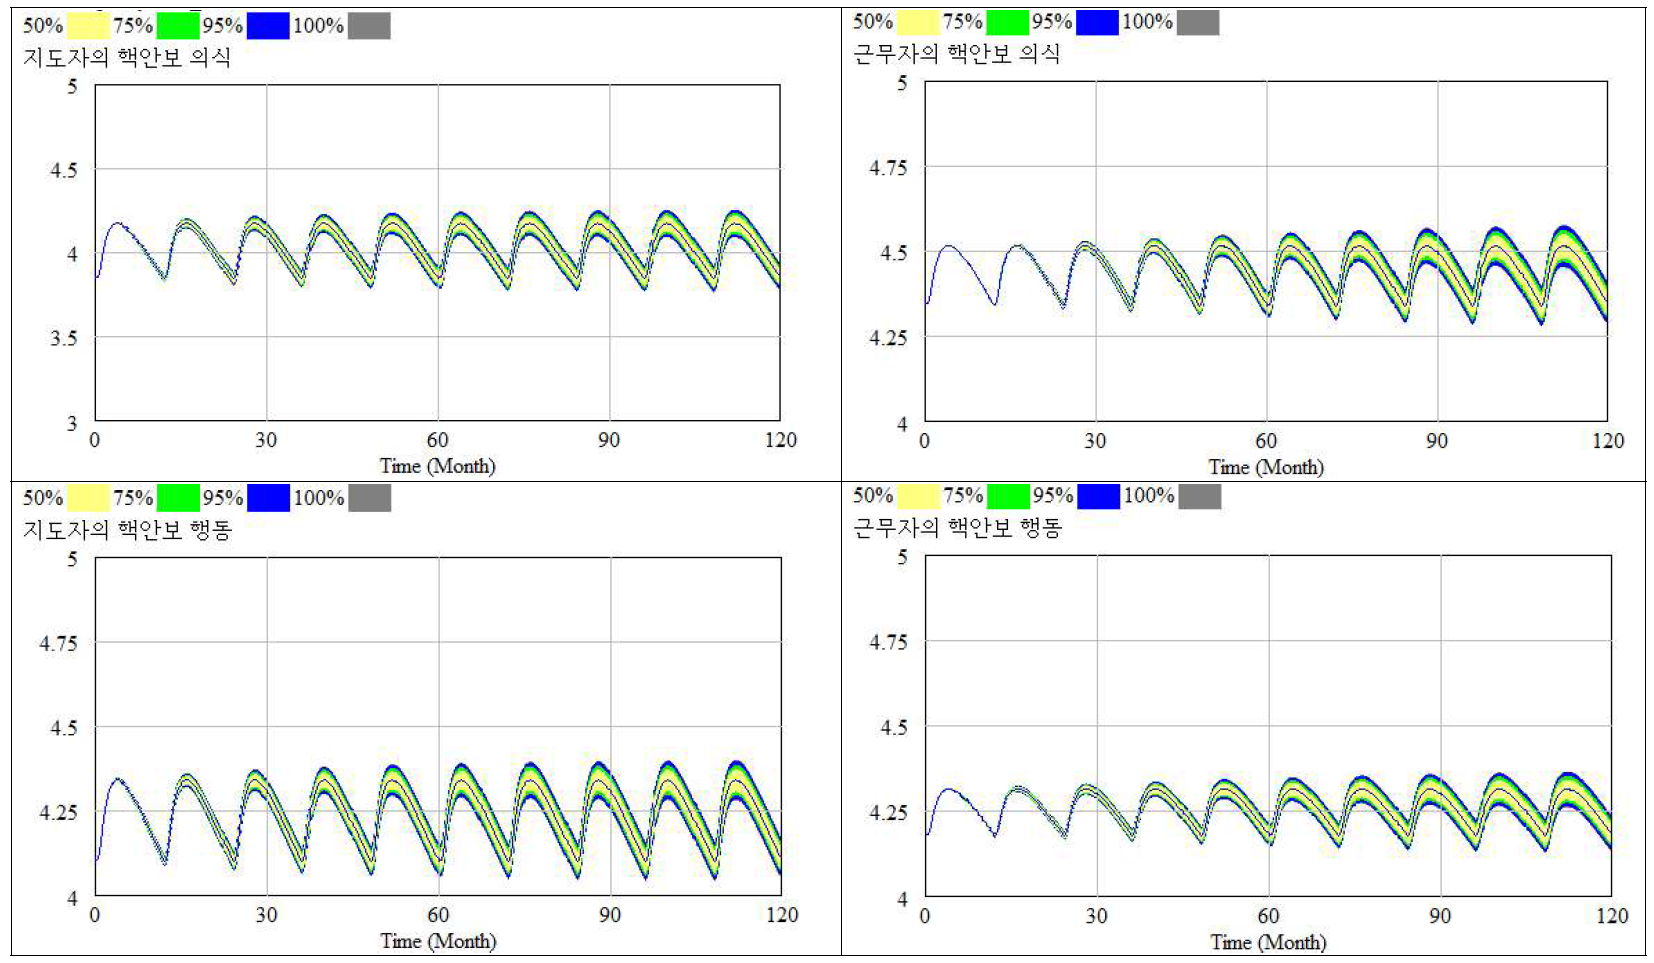Click y-axis value 3 in 지도자의 핵안보 의식 chart

(71, 423)
